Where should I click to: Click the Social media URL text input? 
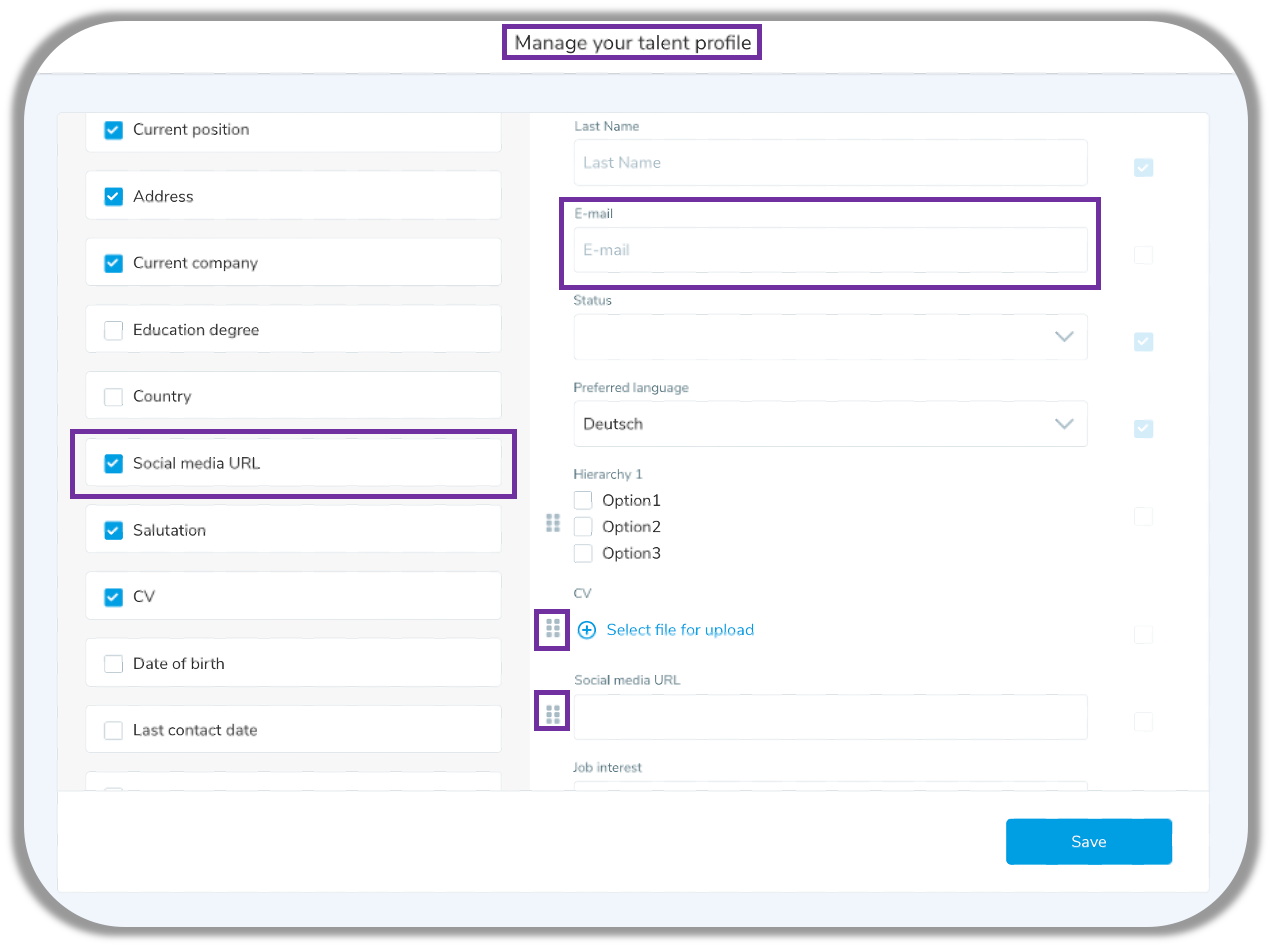click(x=829, y=717)
